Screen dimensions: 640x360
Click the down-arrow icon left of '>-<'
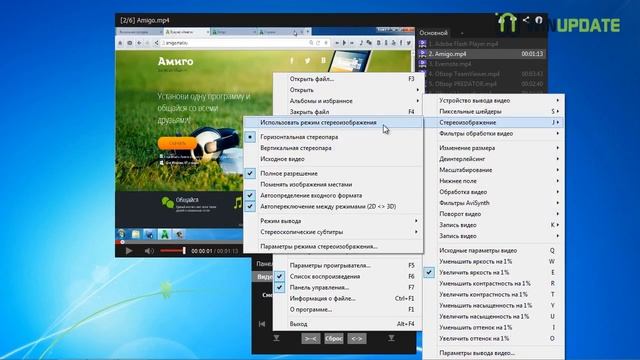click(x=276, y=338)
